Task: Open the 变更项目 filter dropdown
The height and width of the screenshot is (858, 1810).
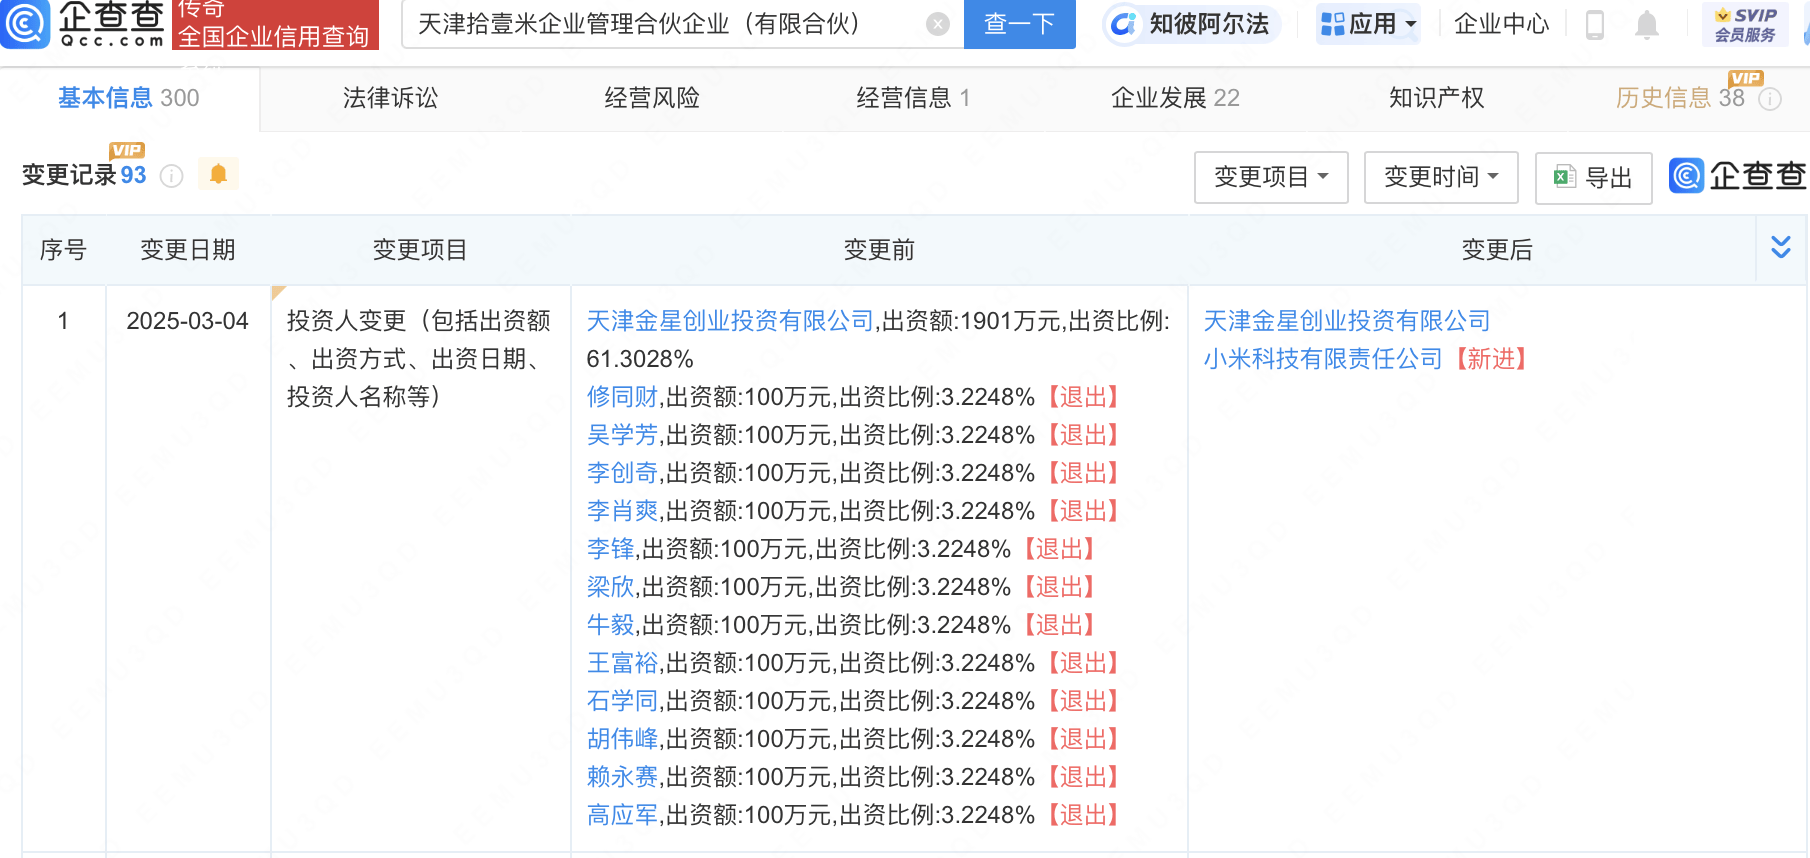Action: click(x=1271, y=177)
